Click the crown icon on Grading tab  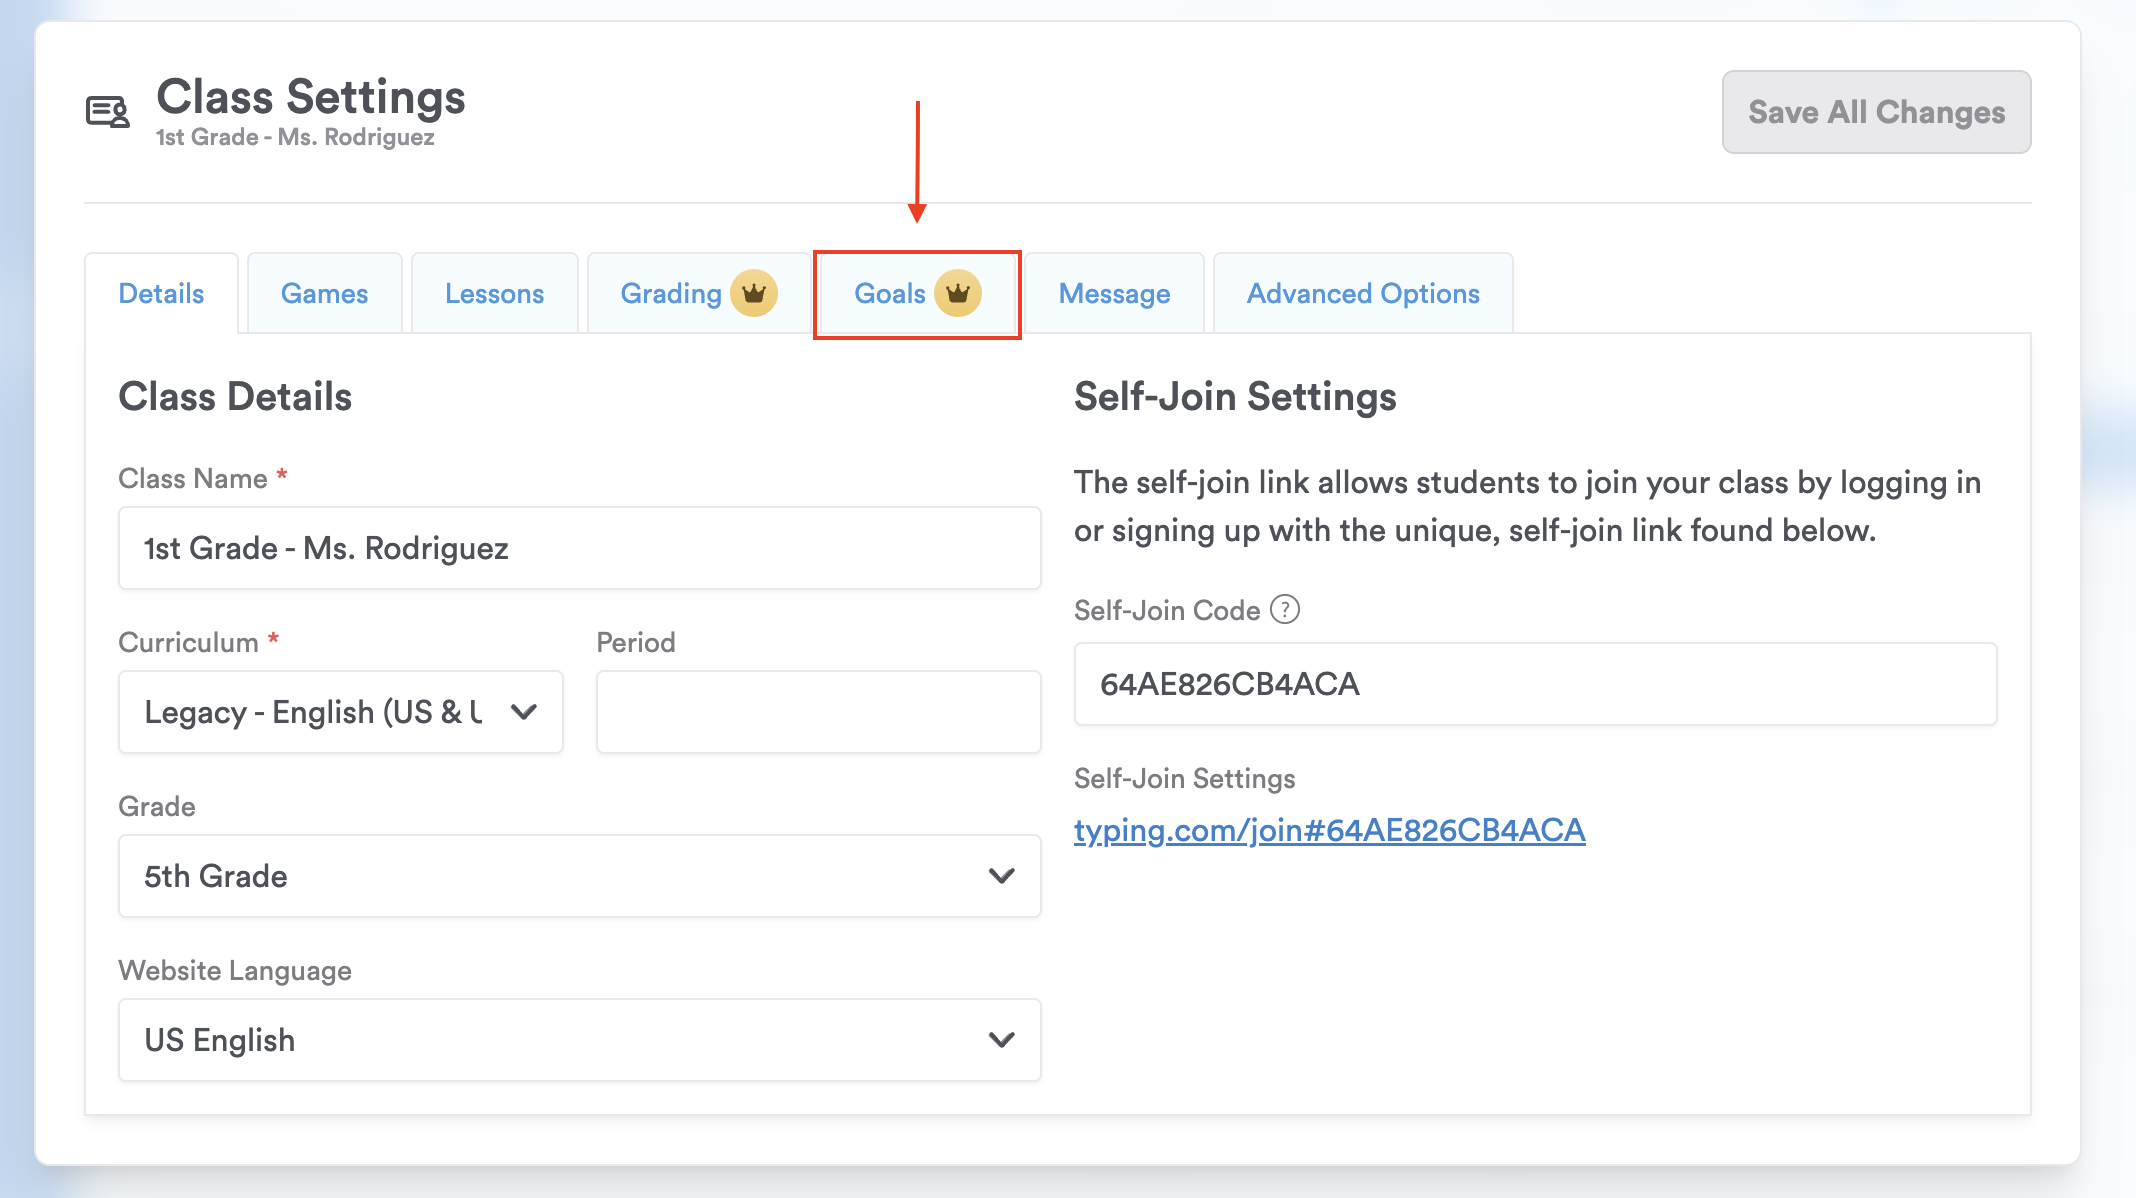(x=754, y=293)
